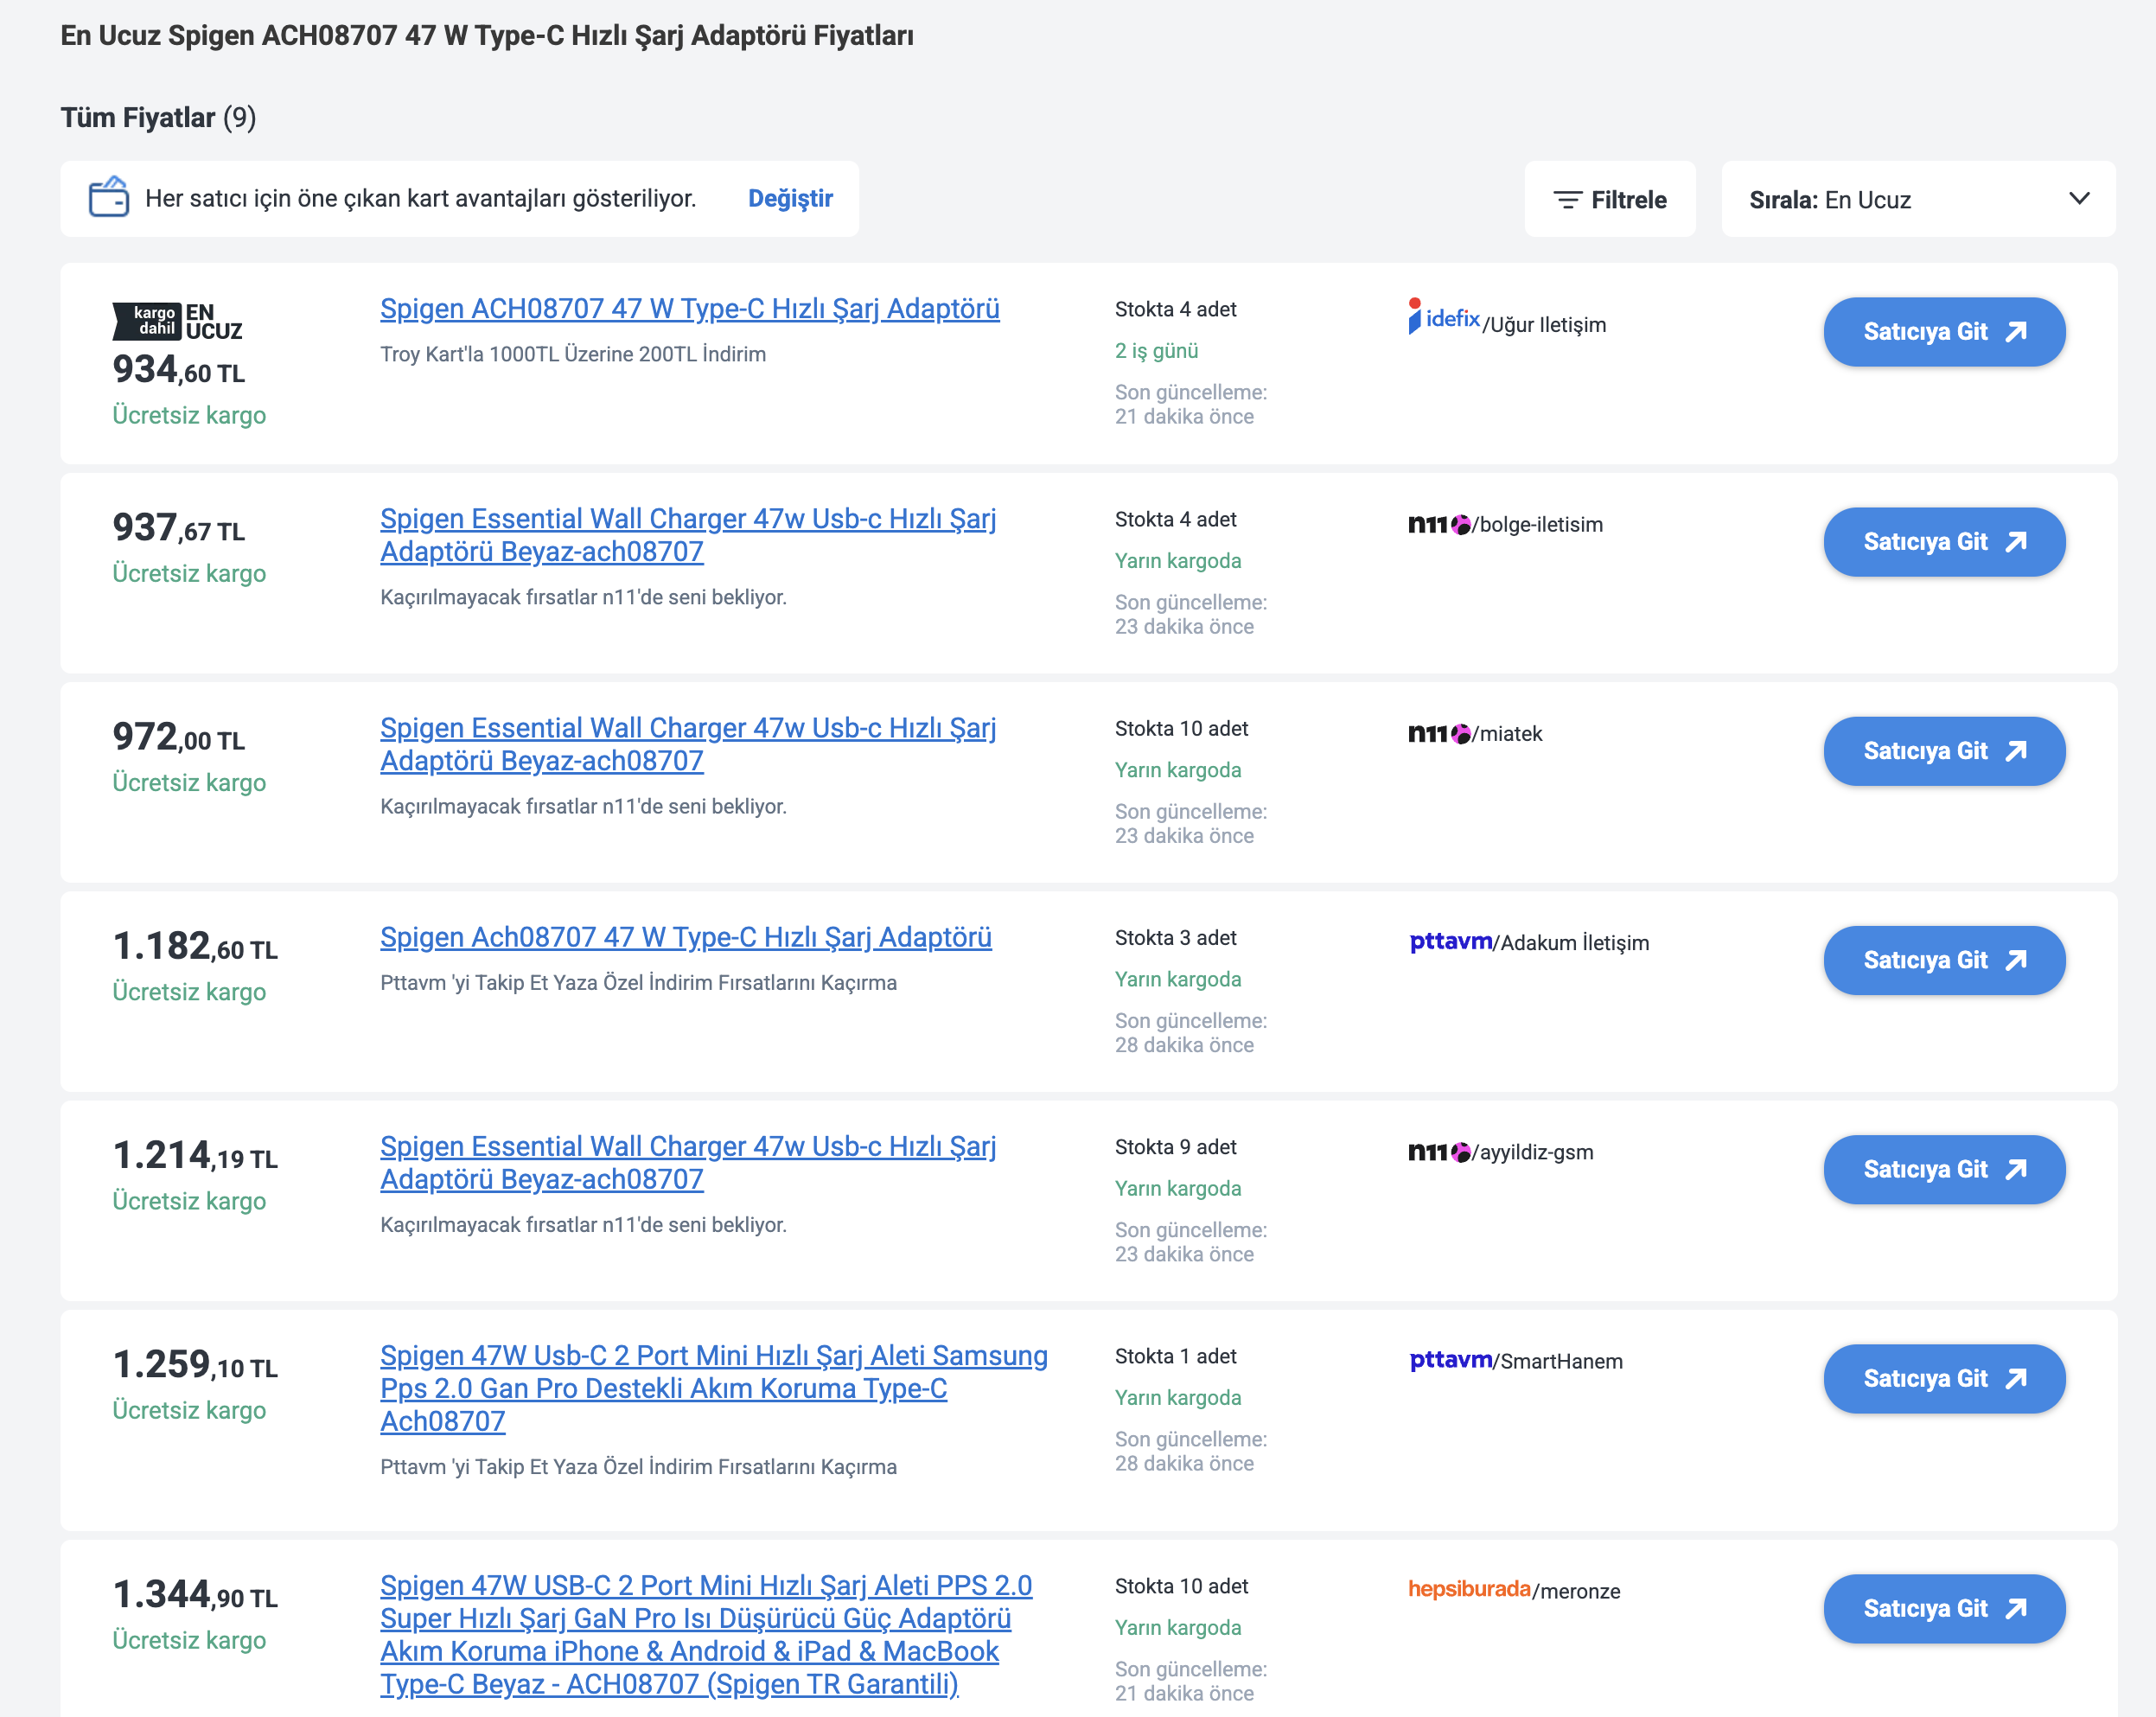Click the pttavm logo for Adakum İletişim
This screenshot has width=2156, height=1717.
pos(1450,942)
